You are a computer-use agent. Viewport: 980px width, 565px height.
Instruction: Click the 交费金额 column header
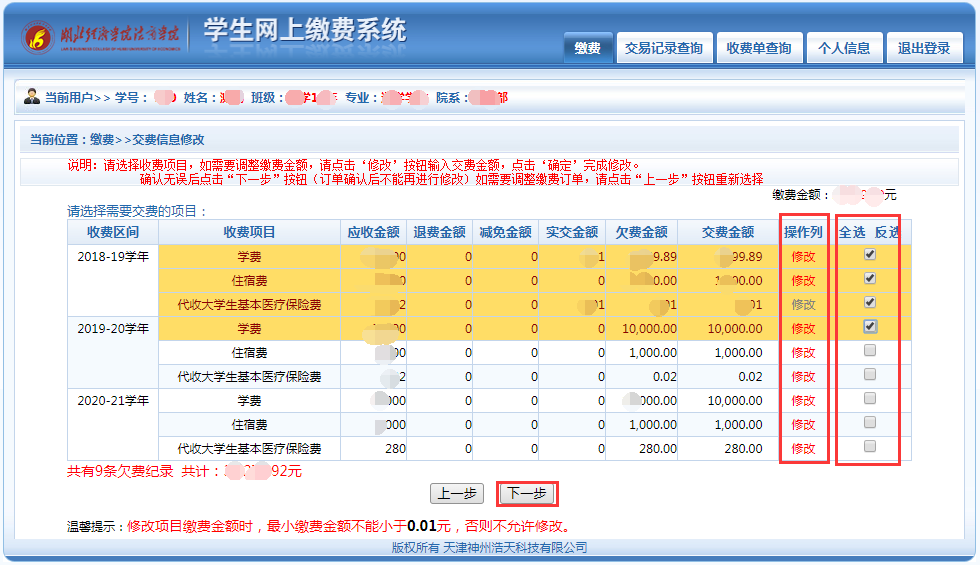coord(728,232)
